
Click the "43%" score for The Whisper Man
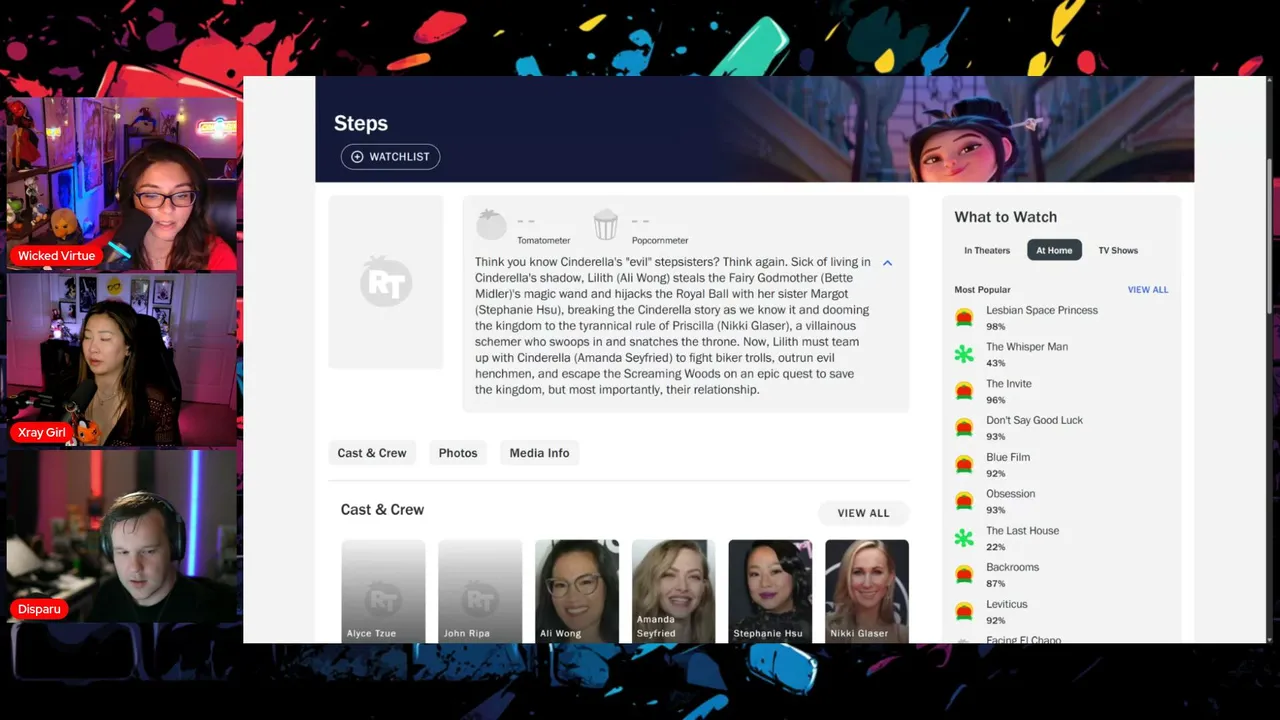(996, 364)
